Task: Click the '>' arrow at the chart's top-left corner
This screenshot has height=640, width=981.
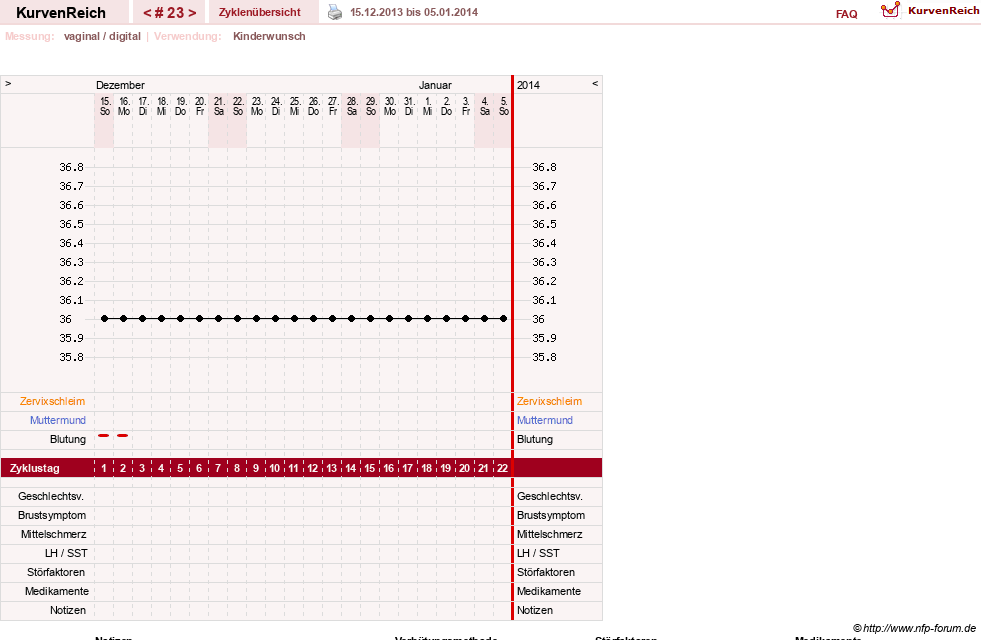Action: [x=8, y=83]
